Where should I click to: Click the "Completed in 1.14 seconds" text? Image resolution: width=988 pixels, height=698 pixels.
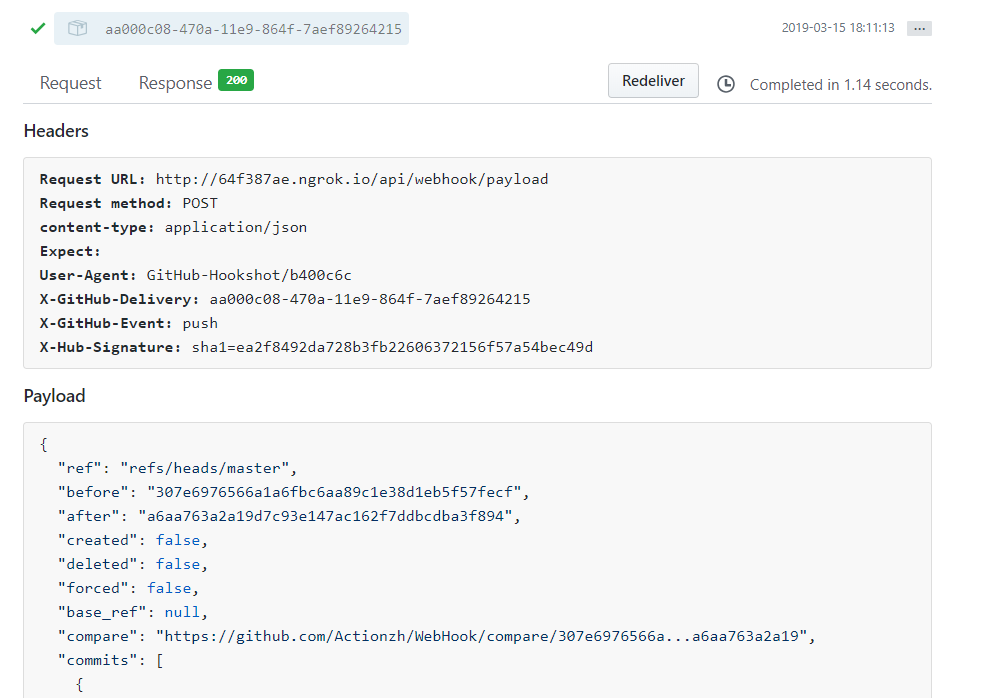pos(840,85)
